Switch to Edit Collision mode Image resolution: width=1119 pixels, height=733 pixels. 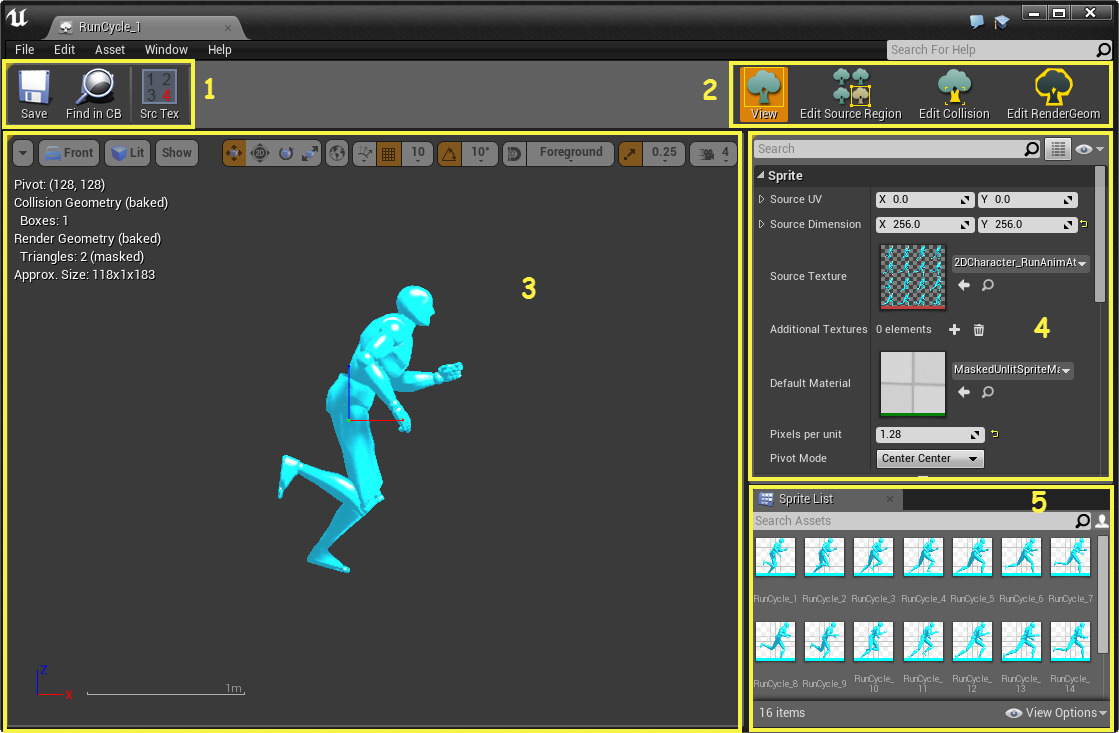coord(953,93)
